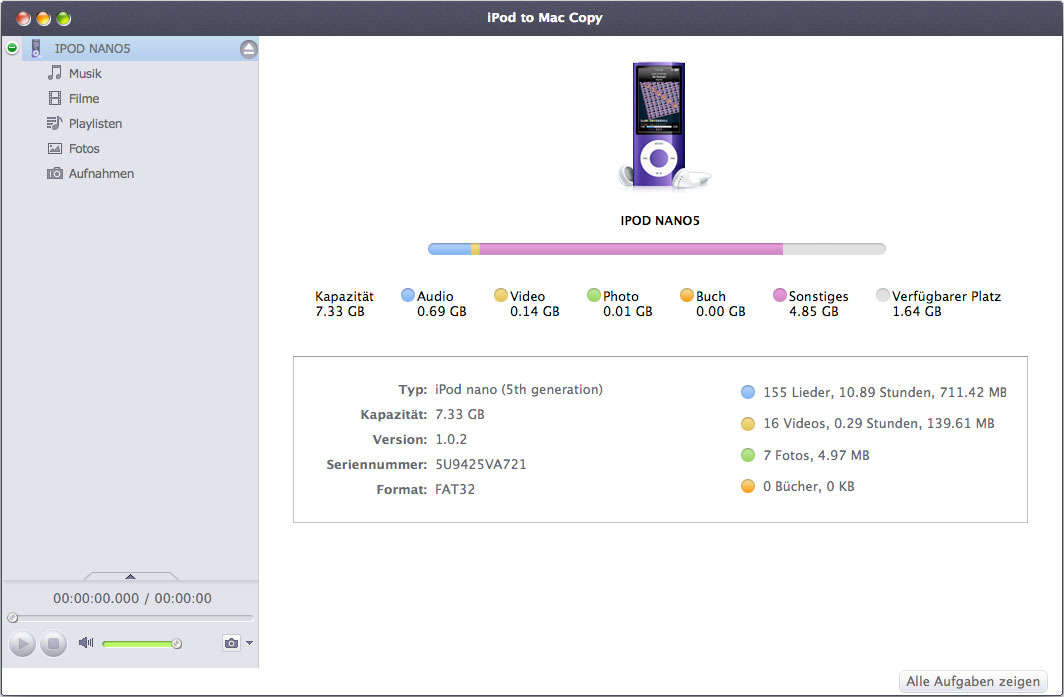Click the '7 Fotos, 4.97 MB' line
This screenshot has height=697, width=1064.
tap(816, 455)
